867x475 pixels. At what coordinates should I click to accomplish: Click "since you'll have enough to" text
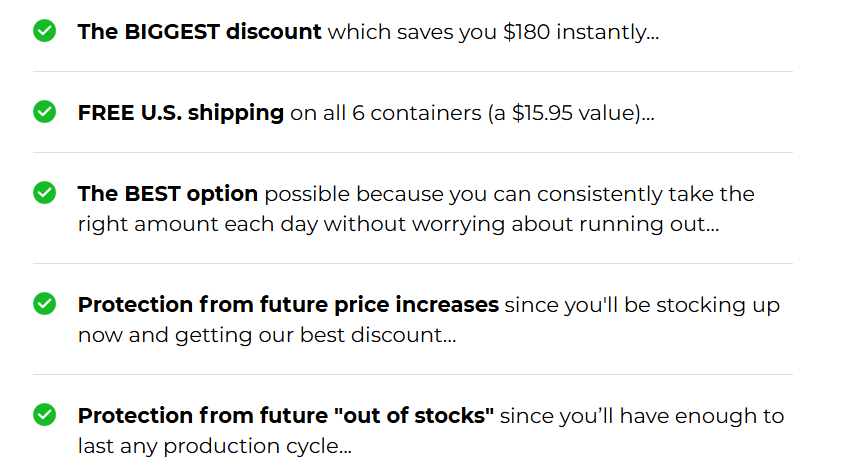(642, 416)
